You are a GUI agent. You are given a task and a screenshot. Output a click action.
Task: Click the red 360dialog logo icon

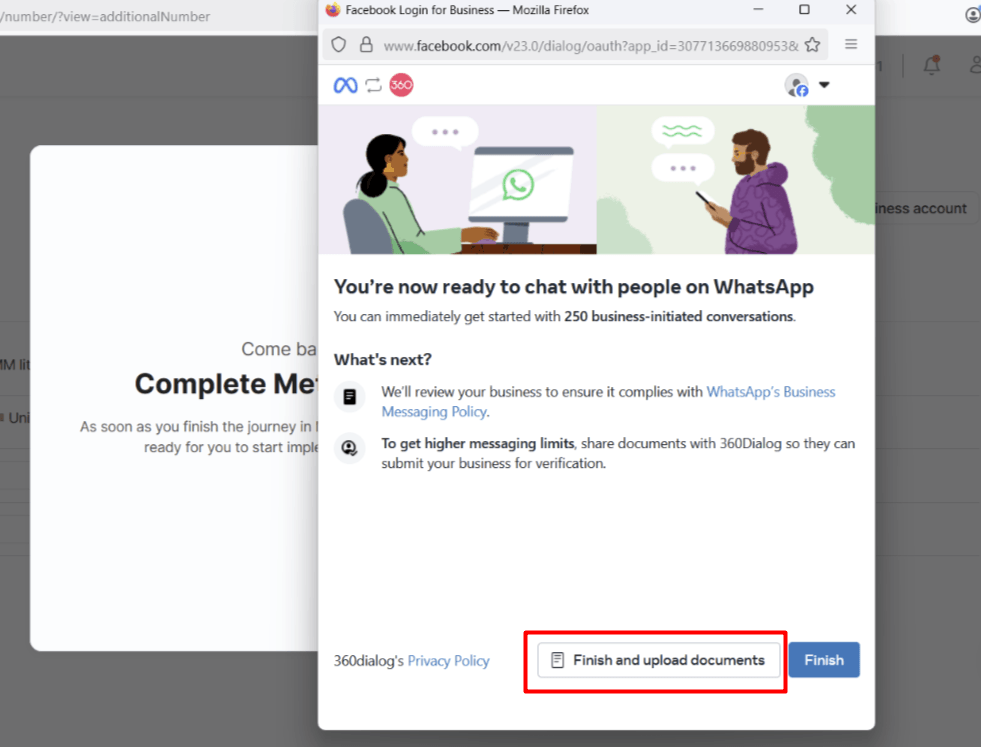401,85
